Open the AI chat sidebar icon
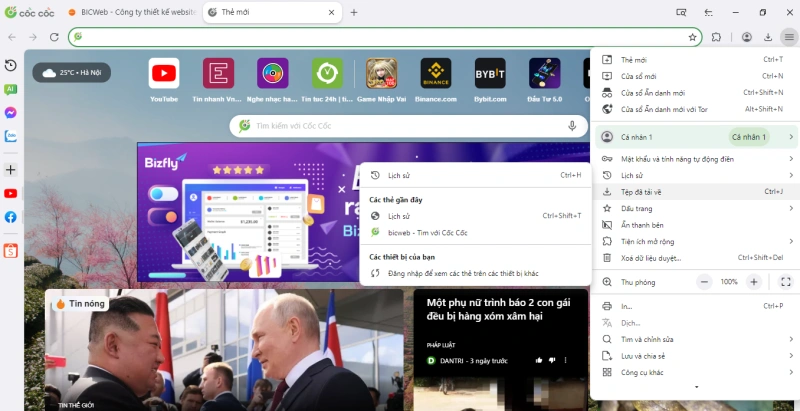The image size is (800, 411). pos(10,89)
